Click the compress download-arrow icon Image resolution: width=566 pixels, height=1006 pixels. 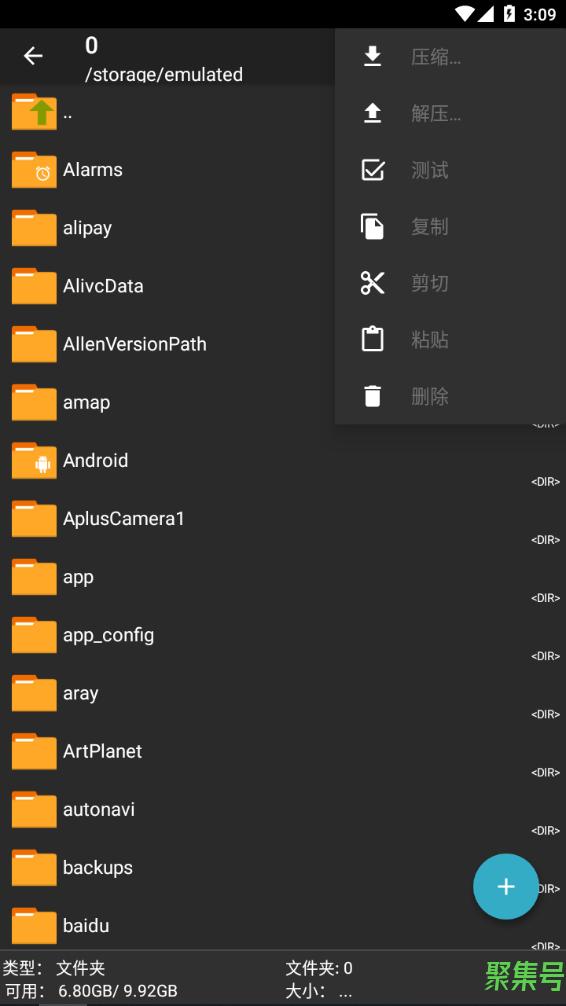coord(372,56)
